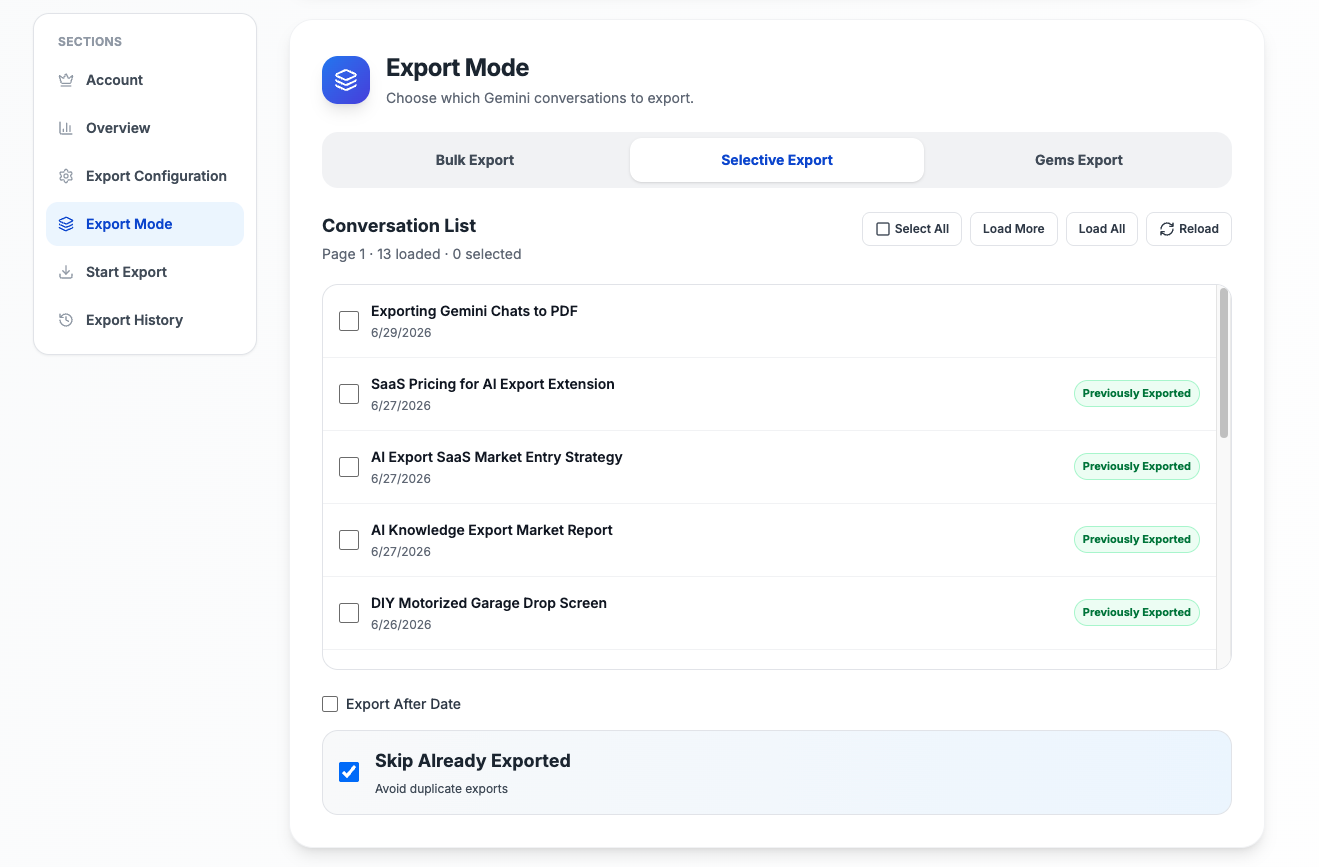Click the title AI Export SaaS Market Entry Strategy
Viewport: 1319px width, 867px height.
tap(497, 457)
